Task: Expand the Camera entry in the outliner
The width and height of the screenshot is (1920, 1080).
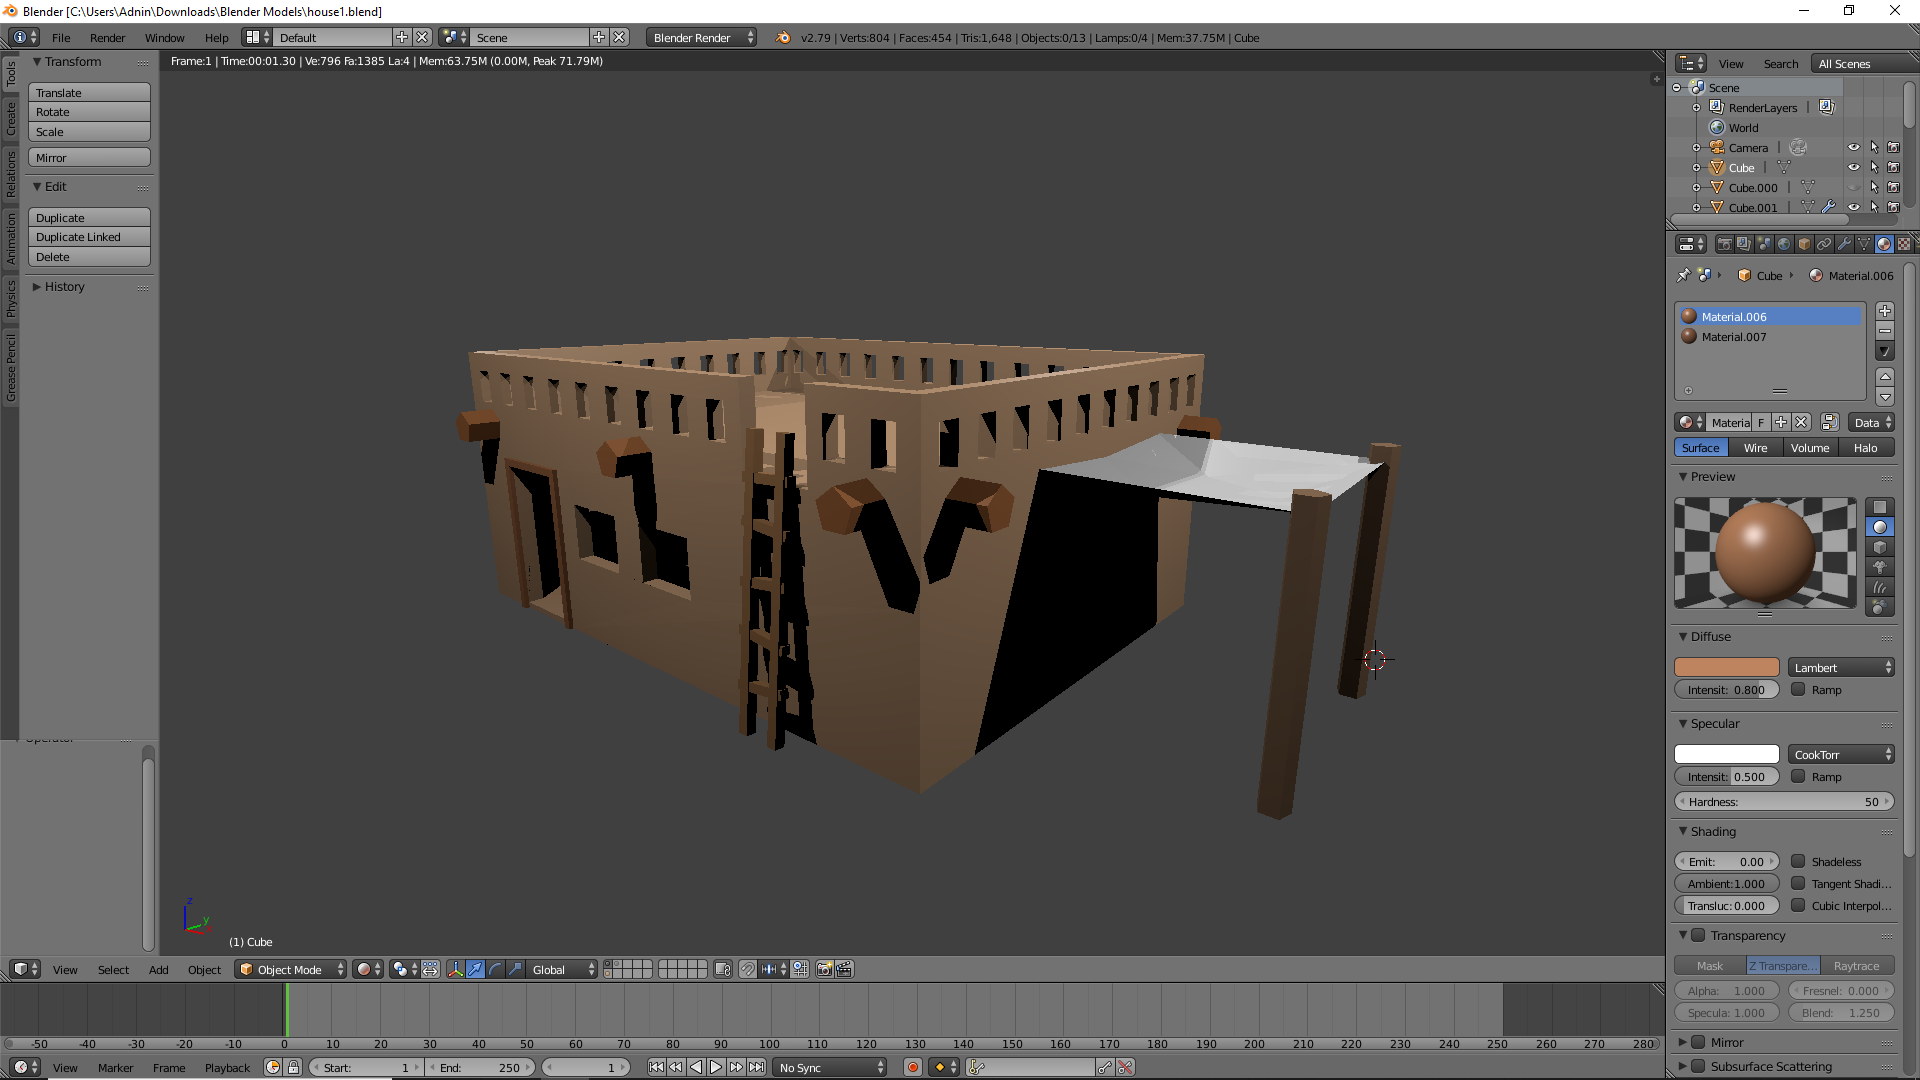Action: 1697,147
